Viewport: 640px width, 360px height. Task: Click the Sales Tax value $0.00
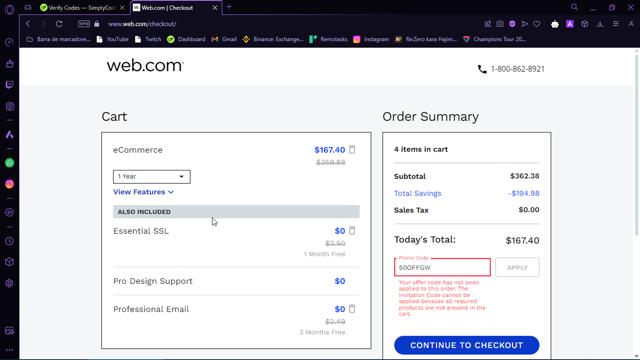(529, 210)
